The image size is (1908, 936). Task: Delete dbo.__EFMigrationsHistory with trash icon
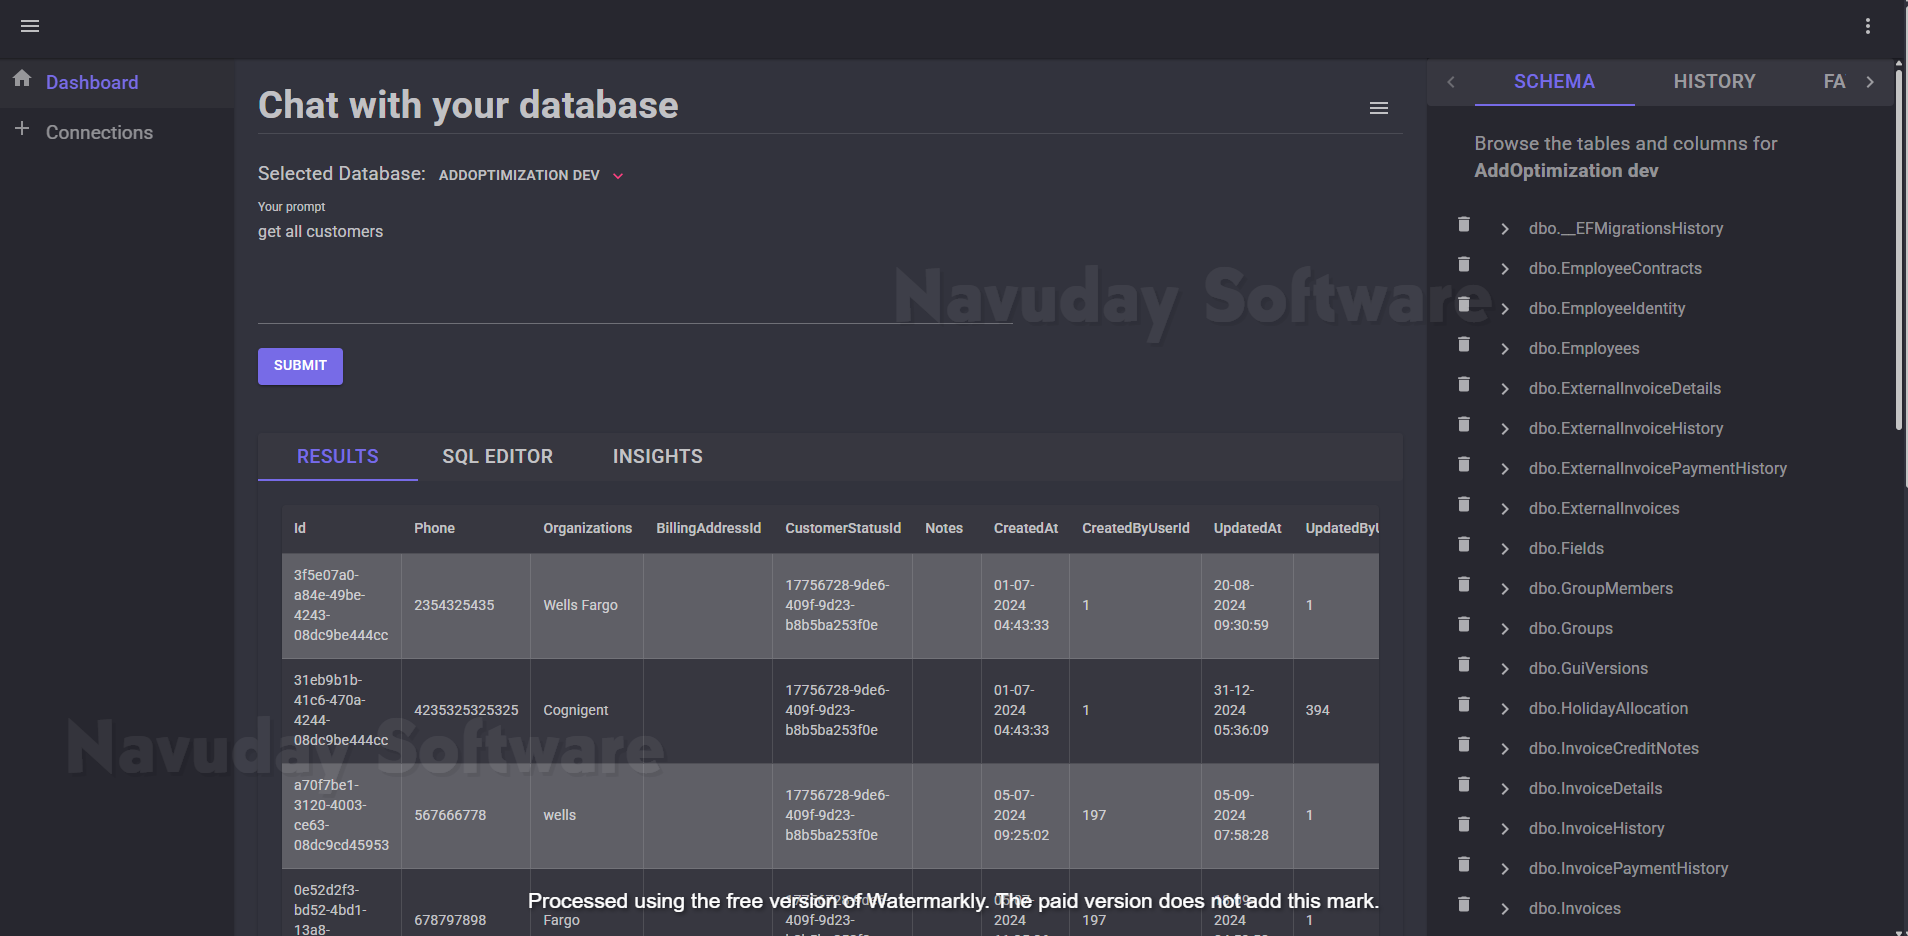[x=1464, y=224]
